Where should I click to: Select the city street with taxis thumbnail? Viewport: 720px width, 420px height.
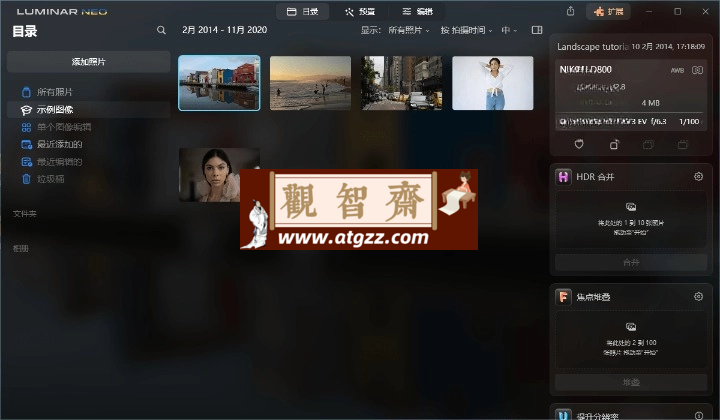pos(402,83)
